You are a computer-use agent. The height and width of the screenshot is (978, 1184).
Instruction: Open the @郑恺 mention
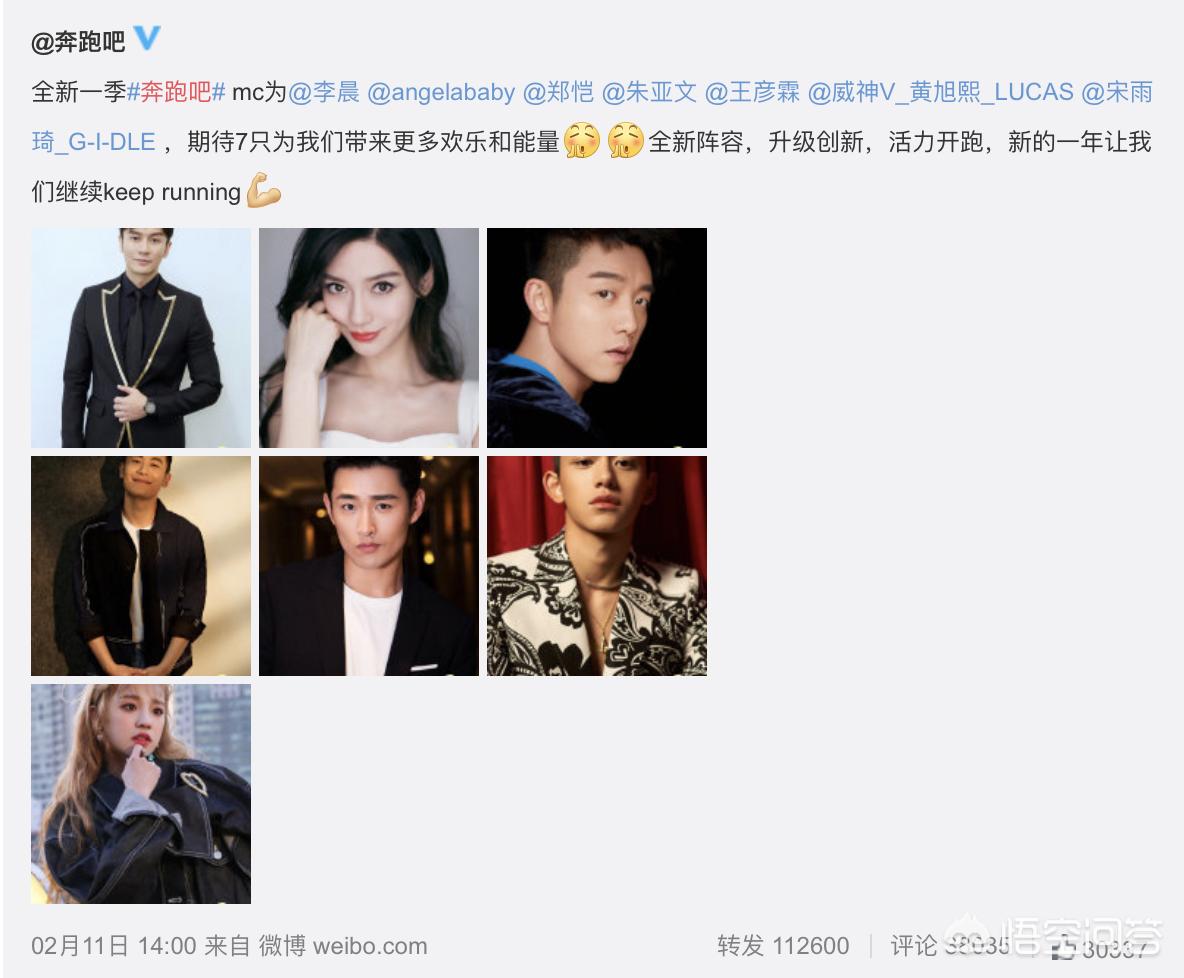(x=558, y=92)
